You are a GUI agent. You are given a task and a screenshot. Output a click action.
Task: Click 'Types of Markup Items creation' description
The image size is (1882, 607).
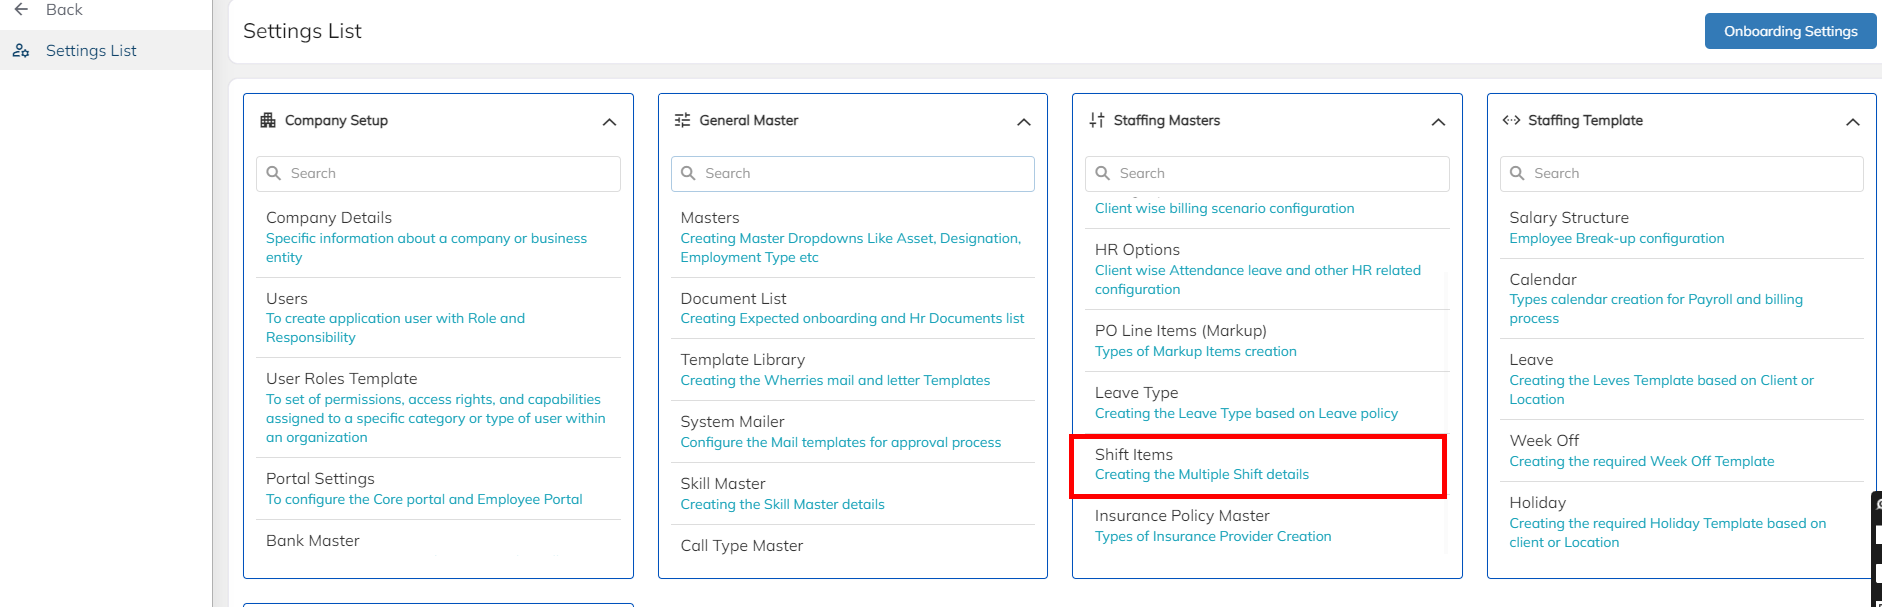point(1196,351)
